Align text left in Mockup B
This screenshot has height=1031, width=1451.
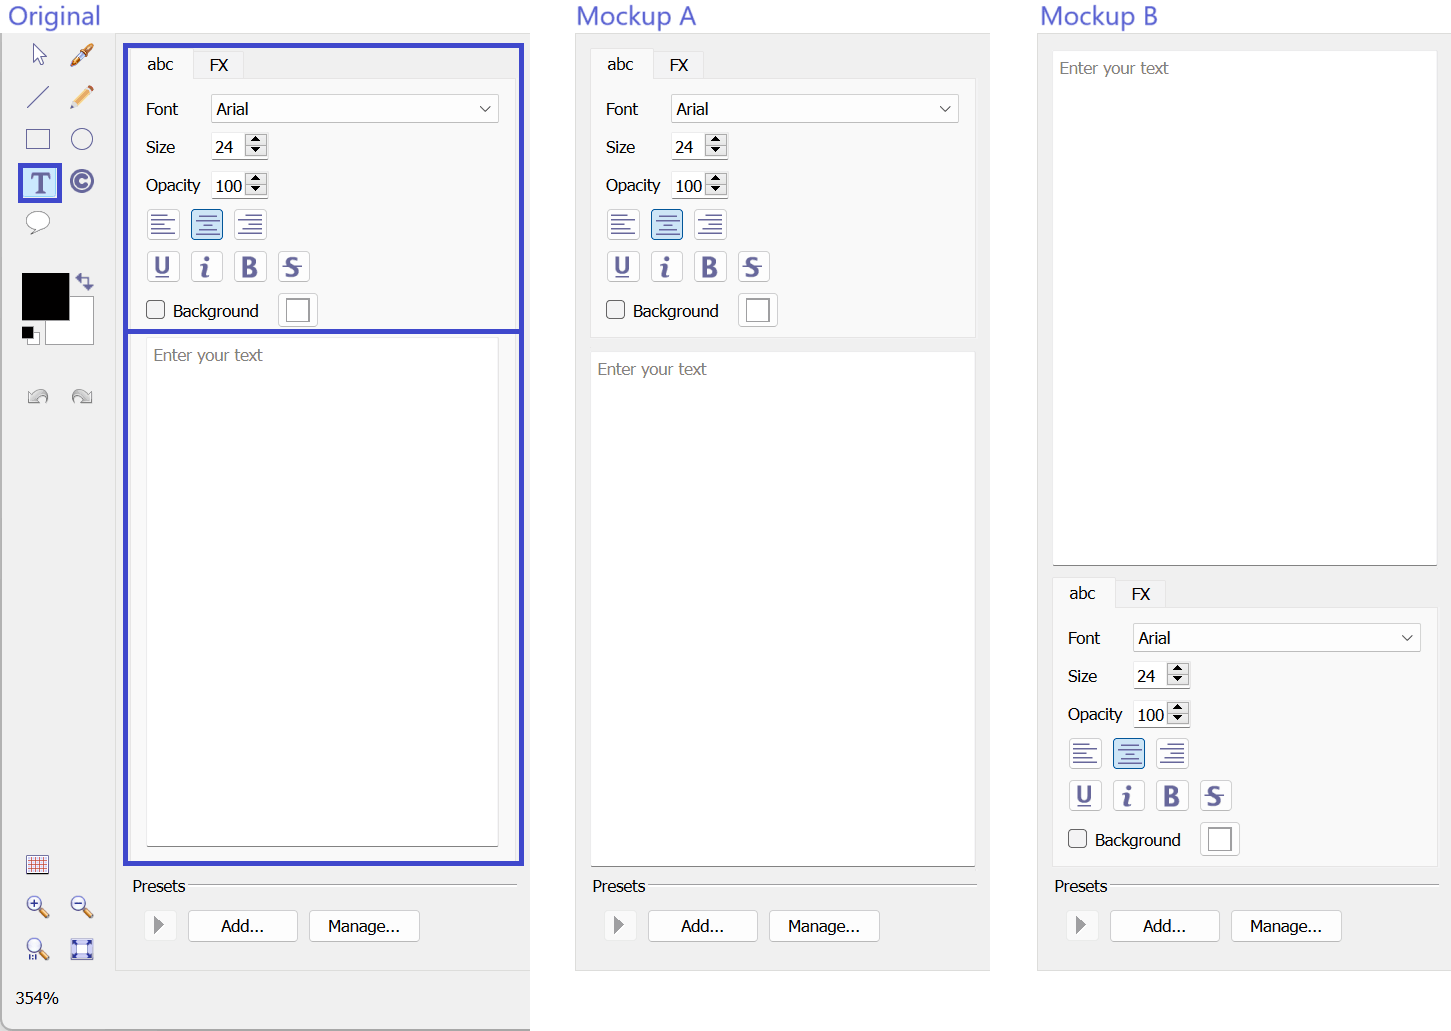(1085, 753)
